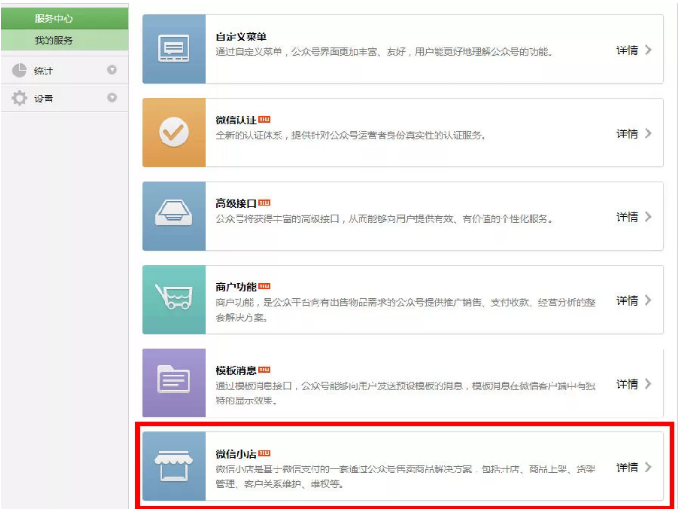The height and width of the screenshot is (514, 682).
Task: Click the 微信小店 title text
Action: coord(236,454)
